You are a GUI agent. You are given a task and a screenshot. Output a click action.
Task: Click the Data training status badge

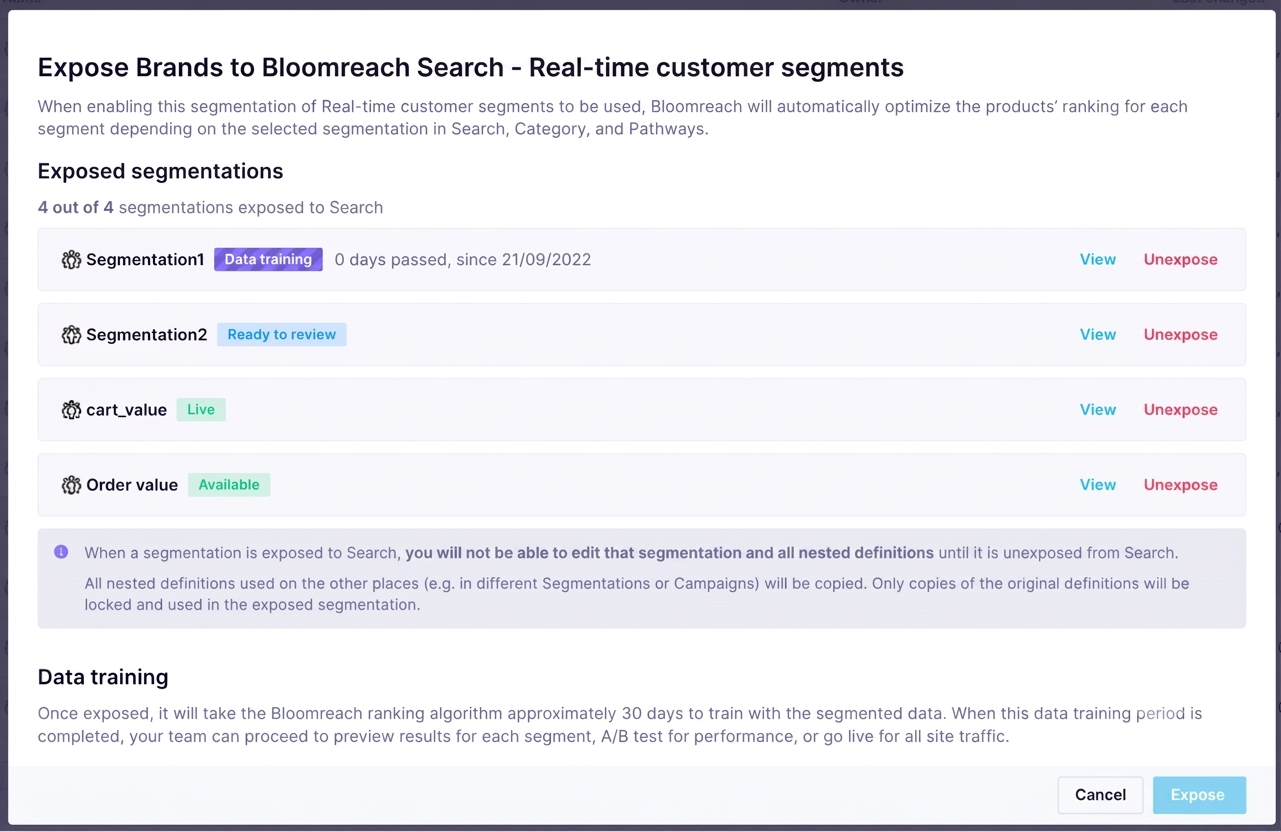tap(268, 259)
